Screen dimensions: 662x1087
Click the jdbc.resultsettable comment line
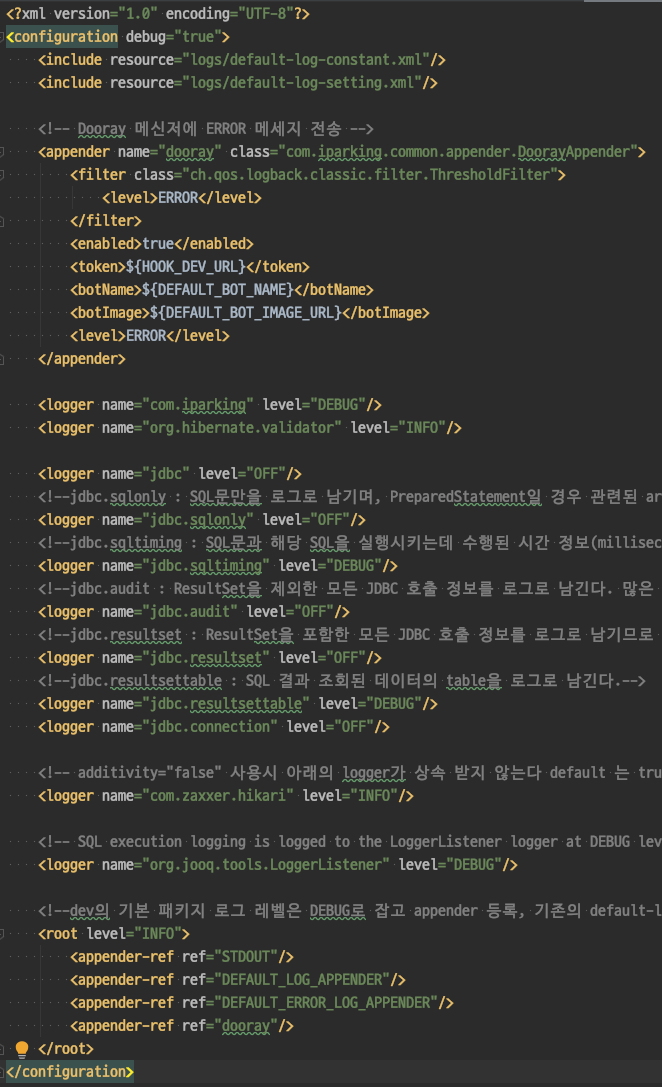(x=342, y=681)
